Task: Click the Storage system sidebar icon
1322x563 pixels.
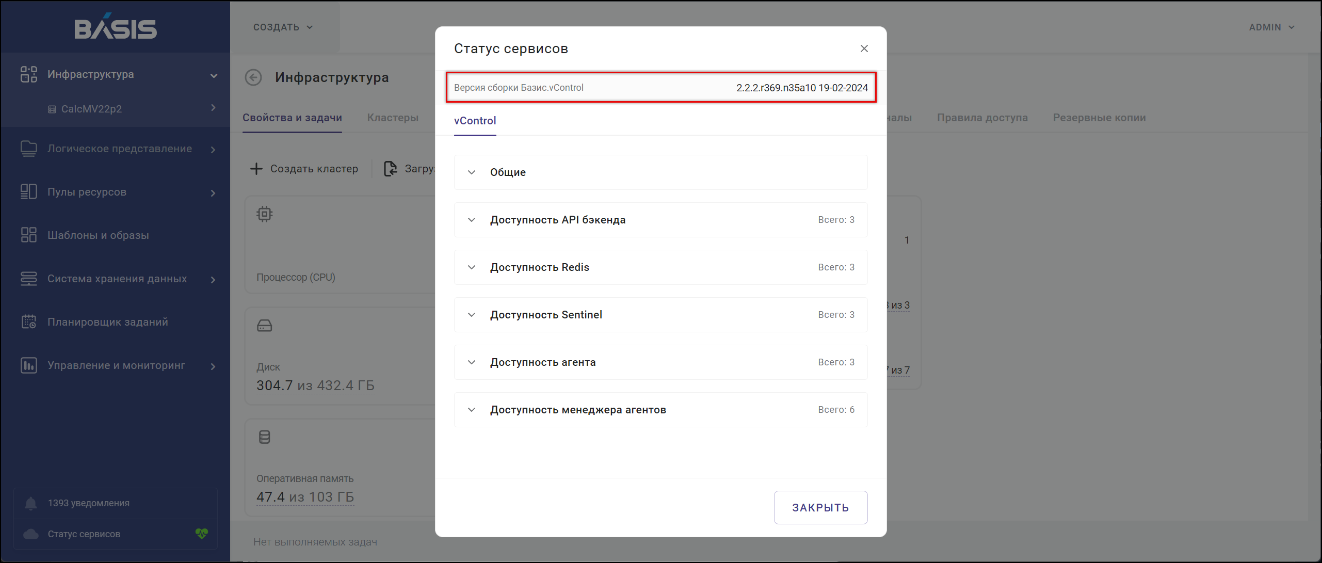Action: pyautogui.click(x=29, y=279)
